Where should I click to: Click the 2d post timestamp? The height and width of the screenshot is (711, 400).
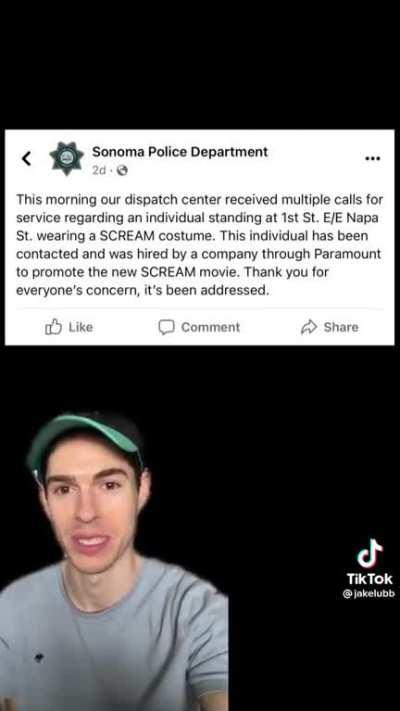99,170
